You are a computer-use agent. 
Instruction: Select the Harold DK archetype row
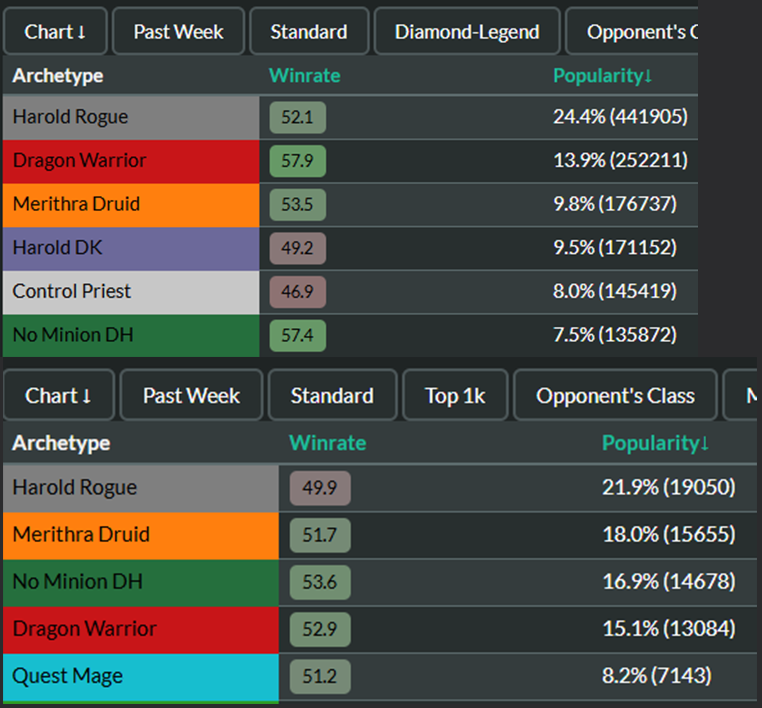pos(350,248)
